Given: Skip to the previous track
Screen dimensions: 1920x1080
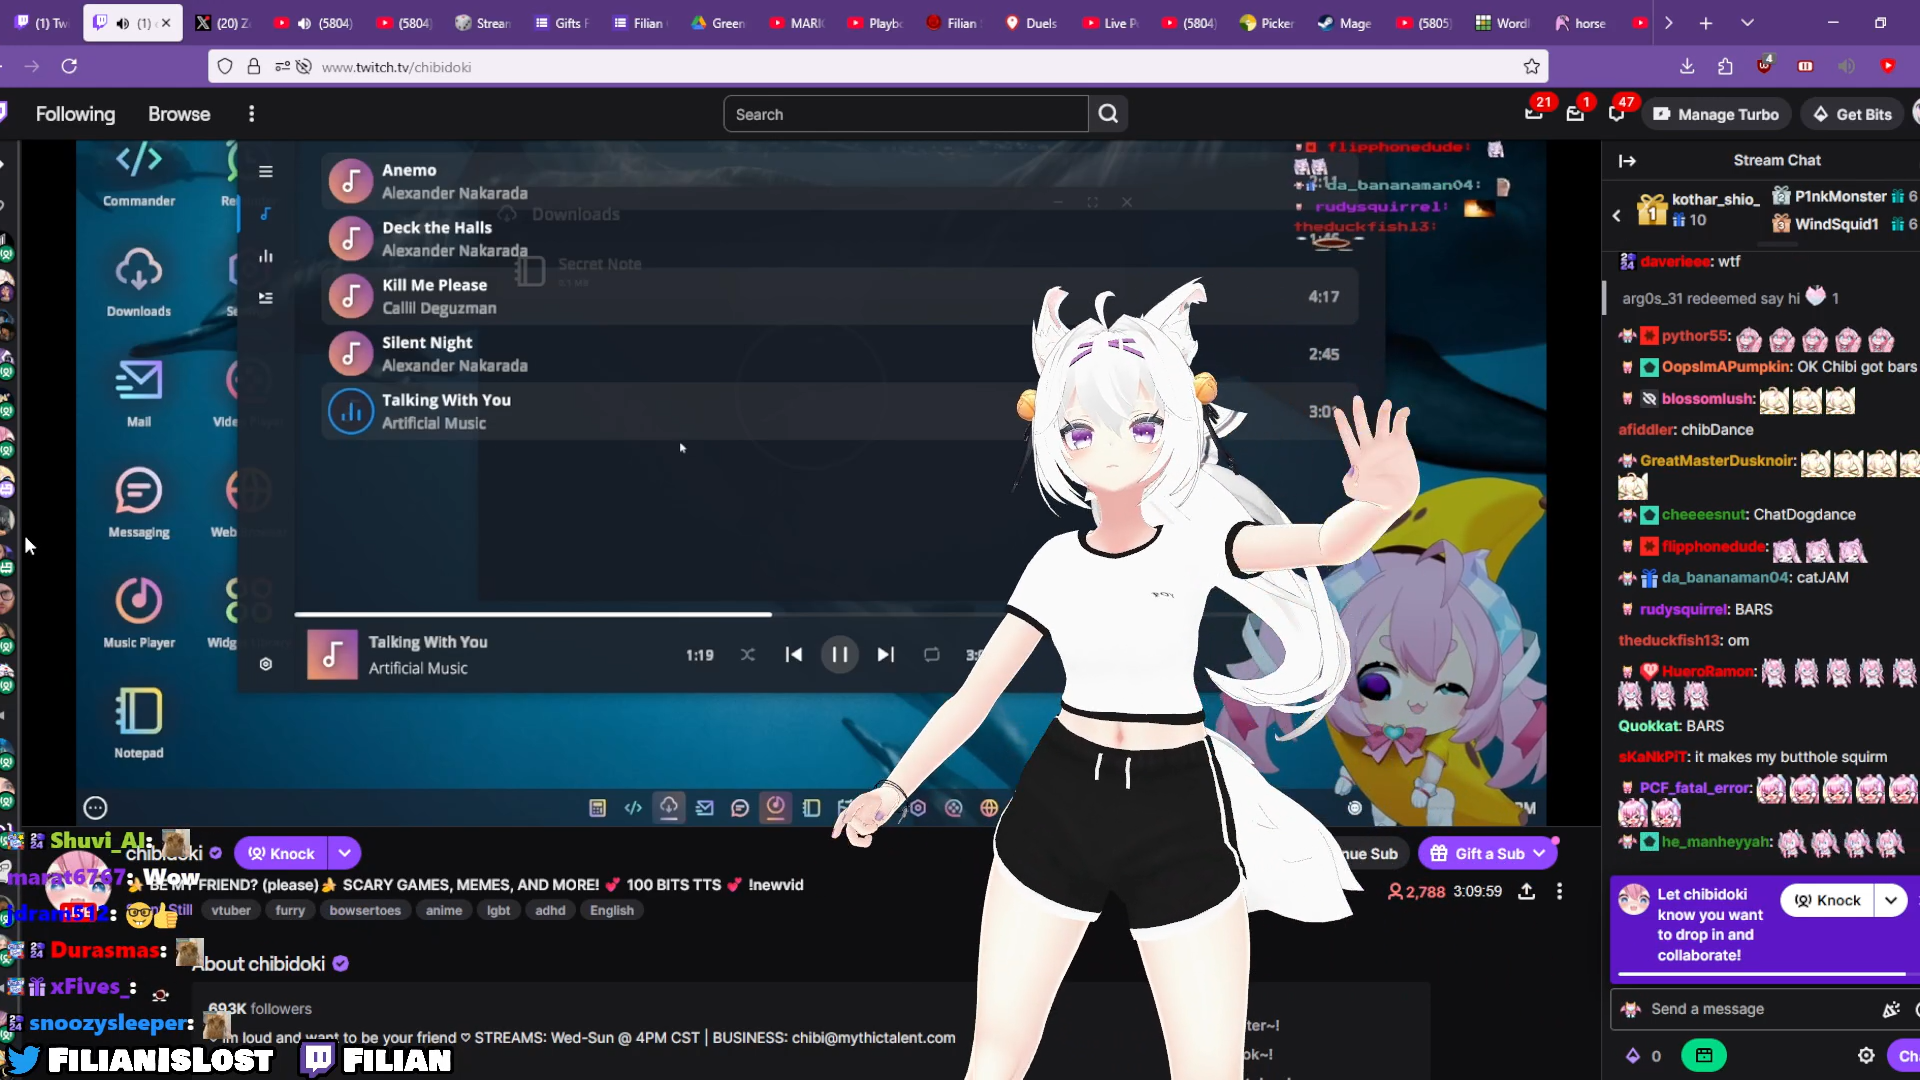Looking at the screenshot, I should pos(794,655).
